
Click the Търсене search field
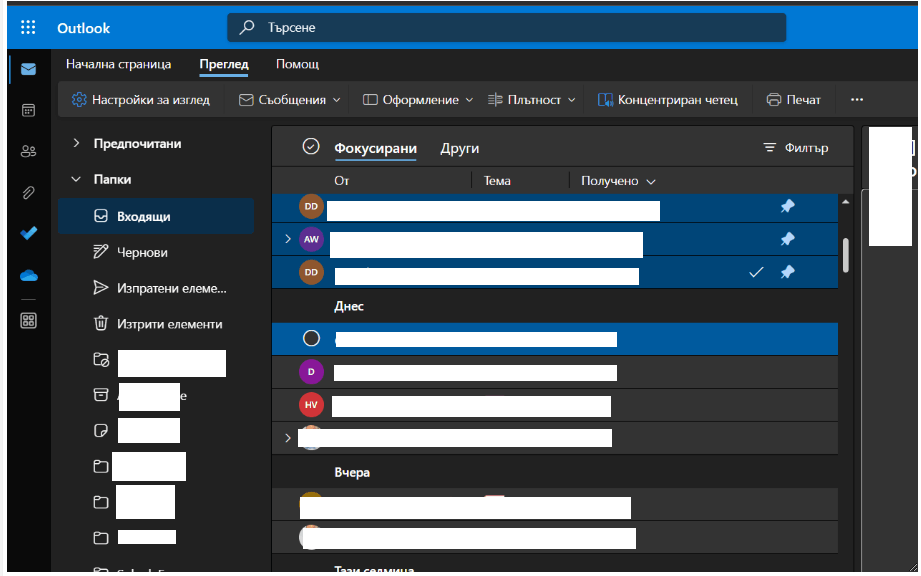(506, 27)
